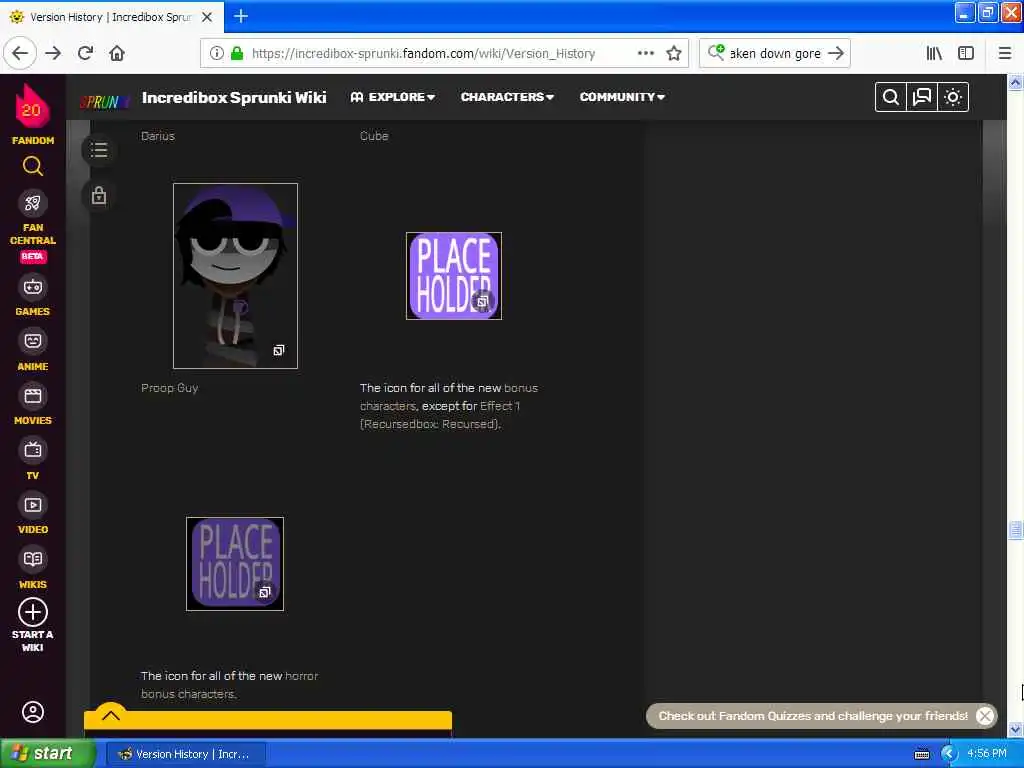Screen dimensions: 1024x768
Task: Click the page lock icon
Action: (x=99, y=195)
